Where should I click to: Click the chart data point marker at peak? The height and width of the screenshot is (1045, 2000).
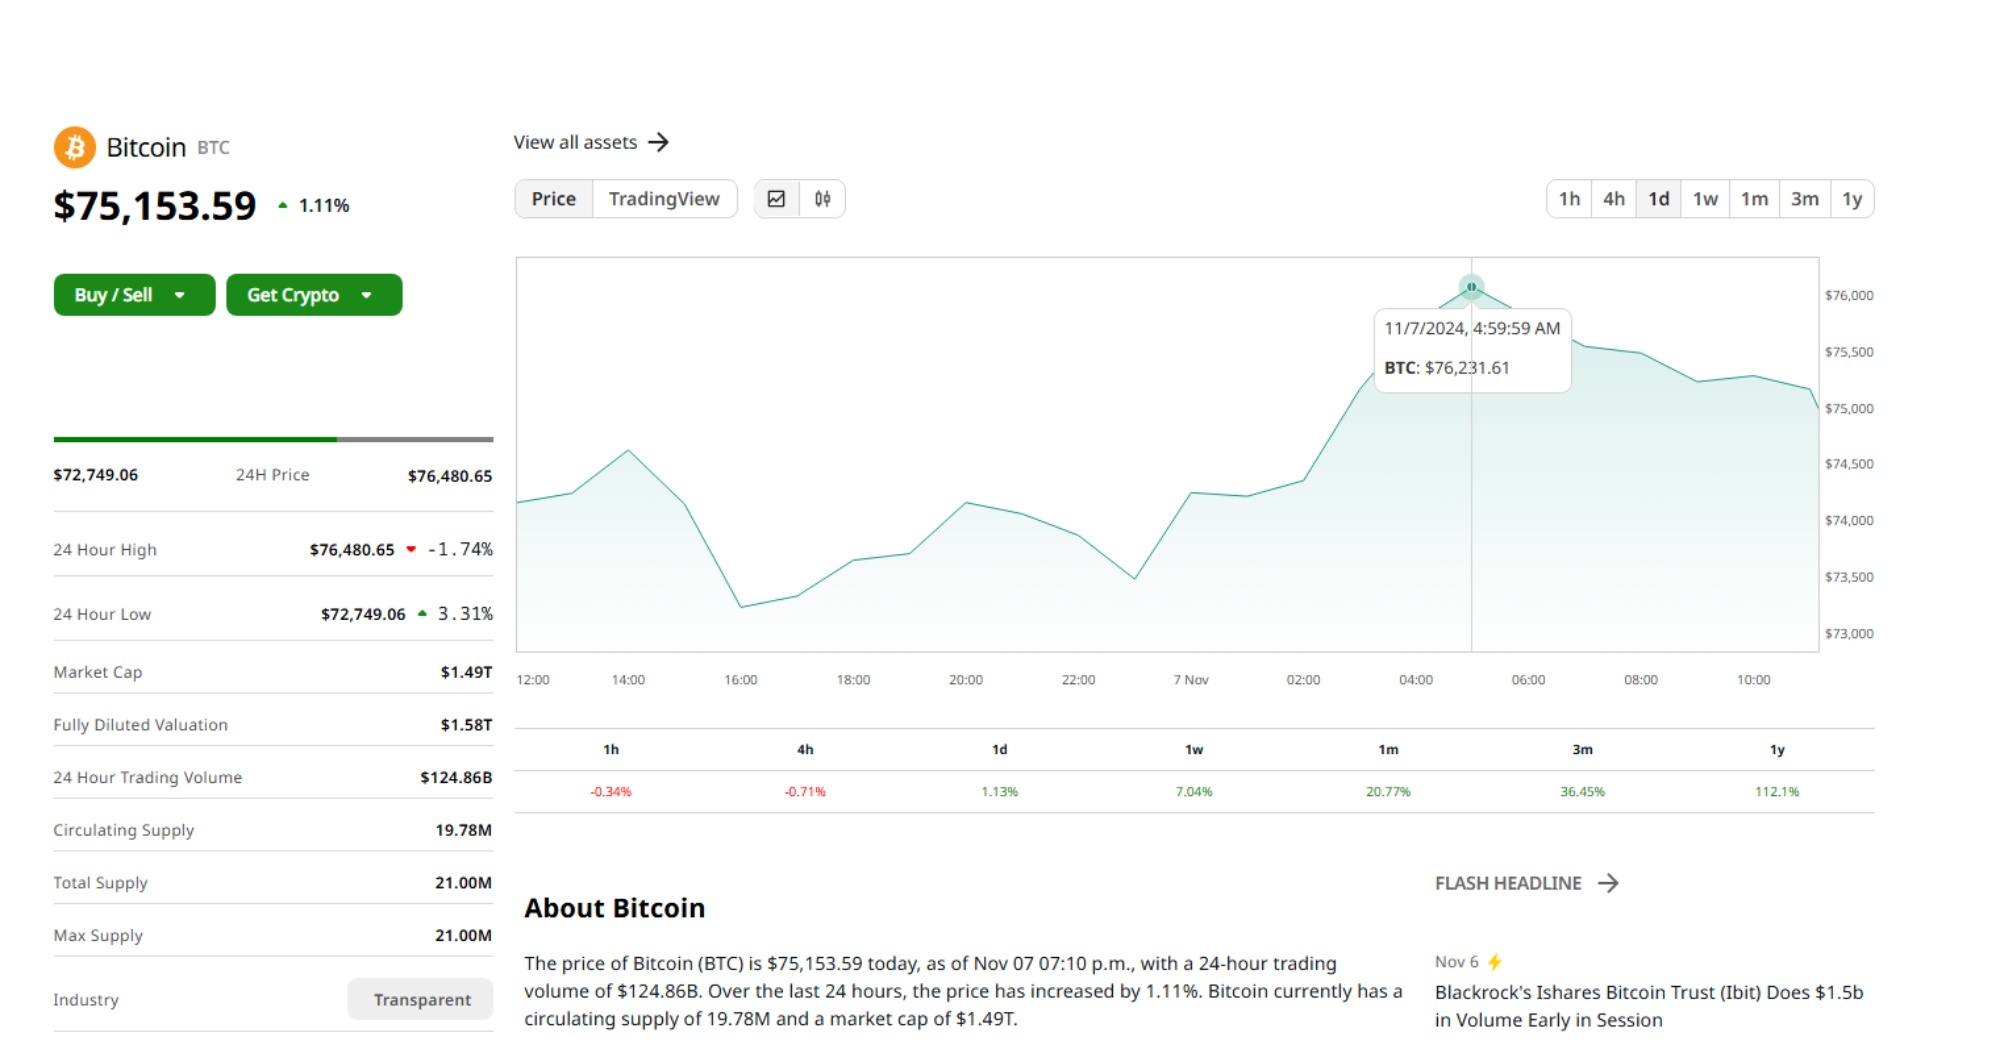click(x=1471, y=287)
